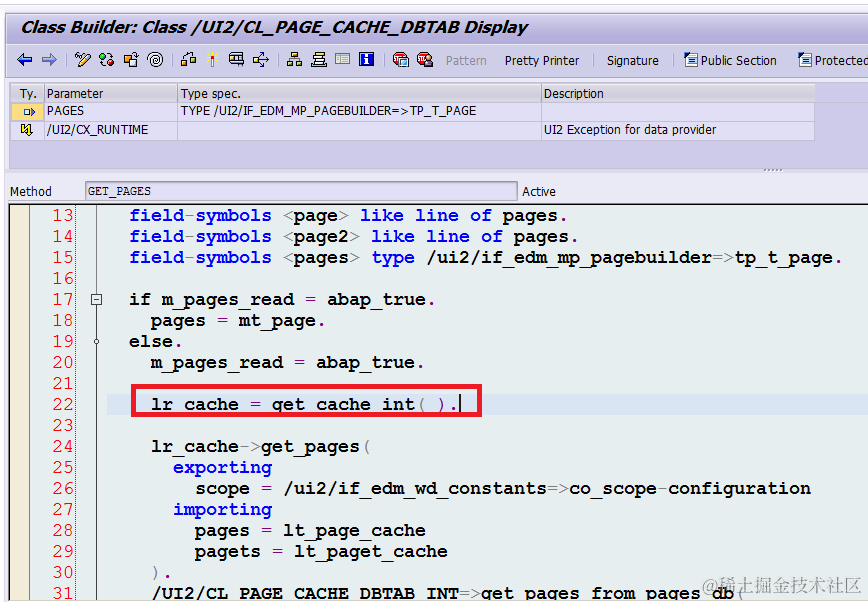Click the Method name field GET_PAGES
This screenshot has width=868, height=602.
tap(301, 191)
